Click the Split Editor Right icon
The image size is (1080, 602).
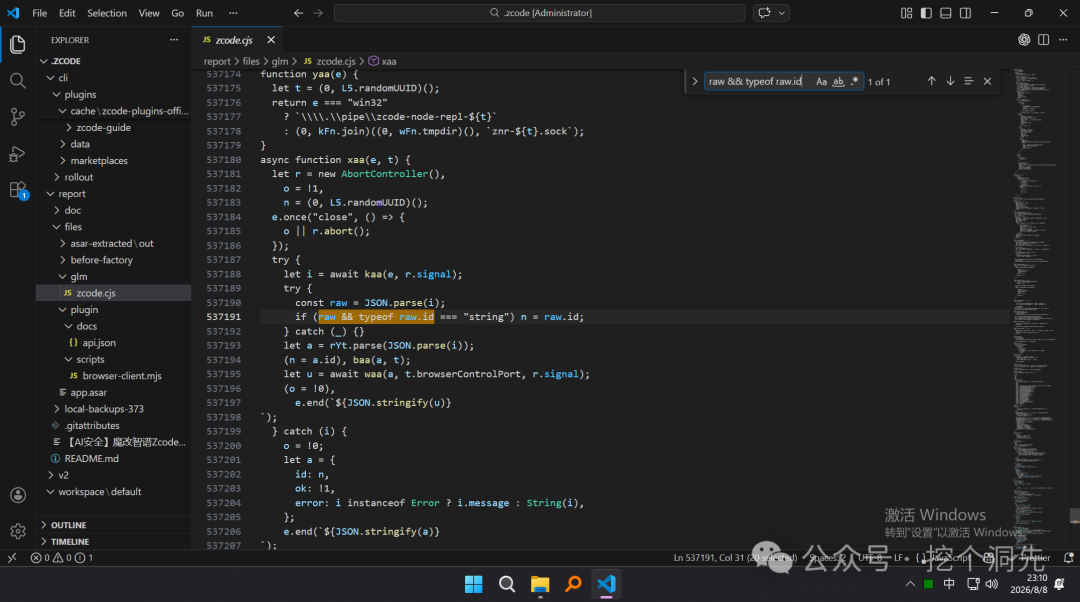[1043, 40]
